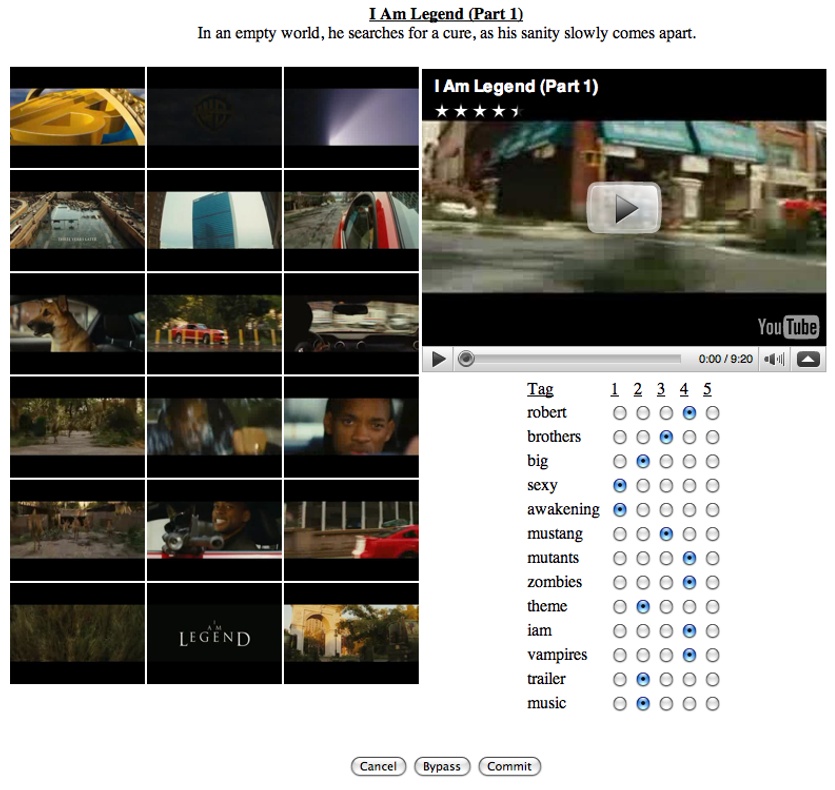
Task: Set the 'sexy' tag rating to 3
Action: (x=664, y=486)
